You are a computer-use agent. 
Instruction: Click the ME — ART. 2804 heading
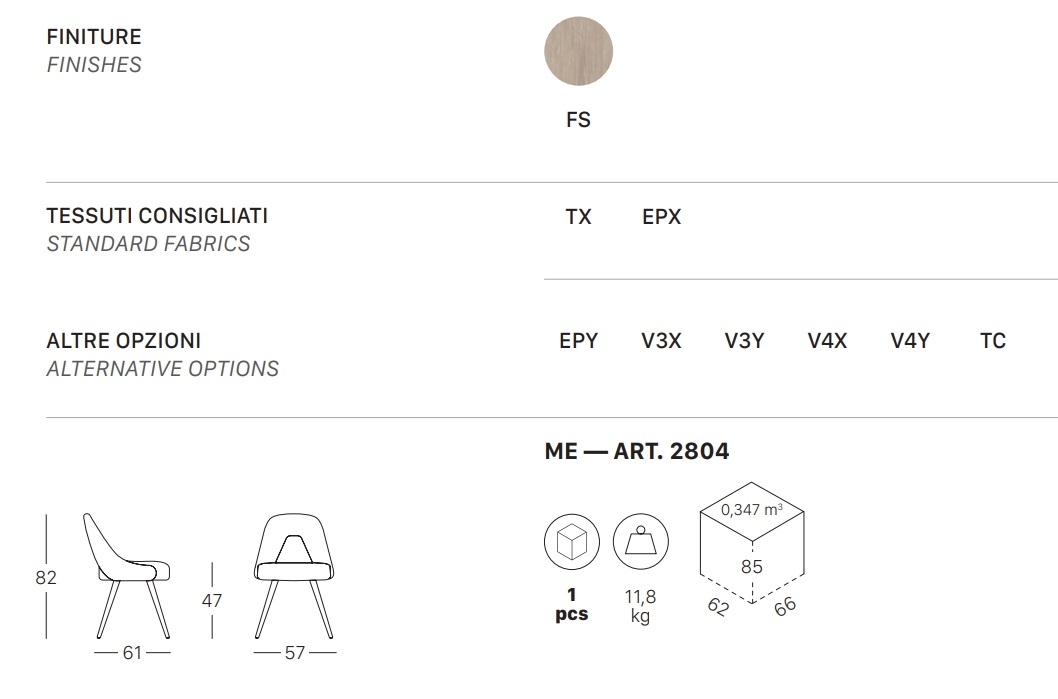[x=637, y=451]
